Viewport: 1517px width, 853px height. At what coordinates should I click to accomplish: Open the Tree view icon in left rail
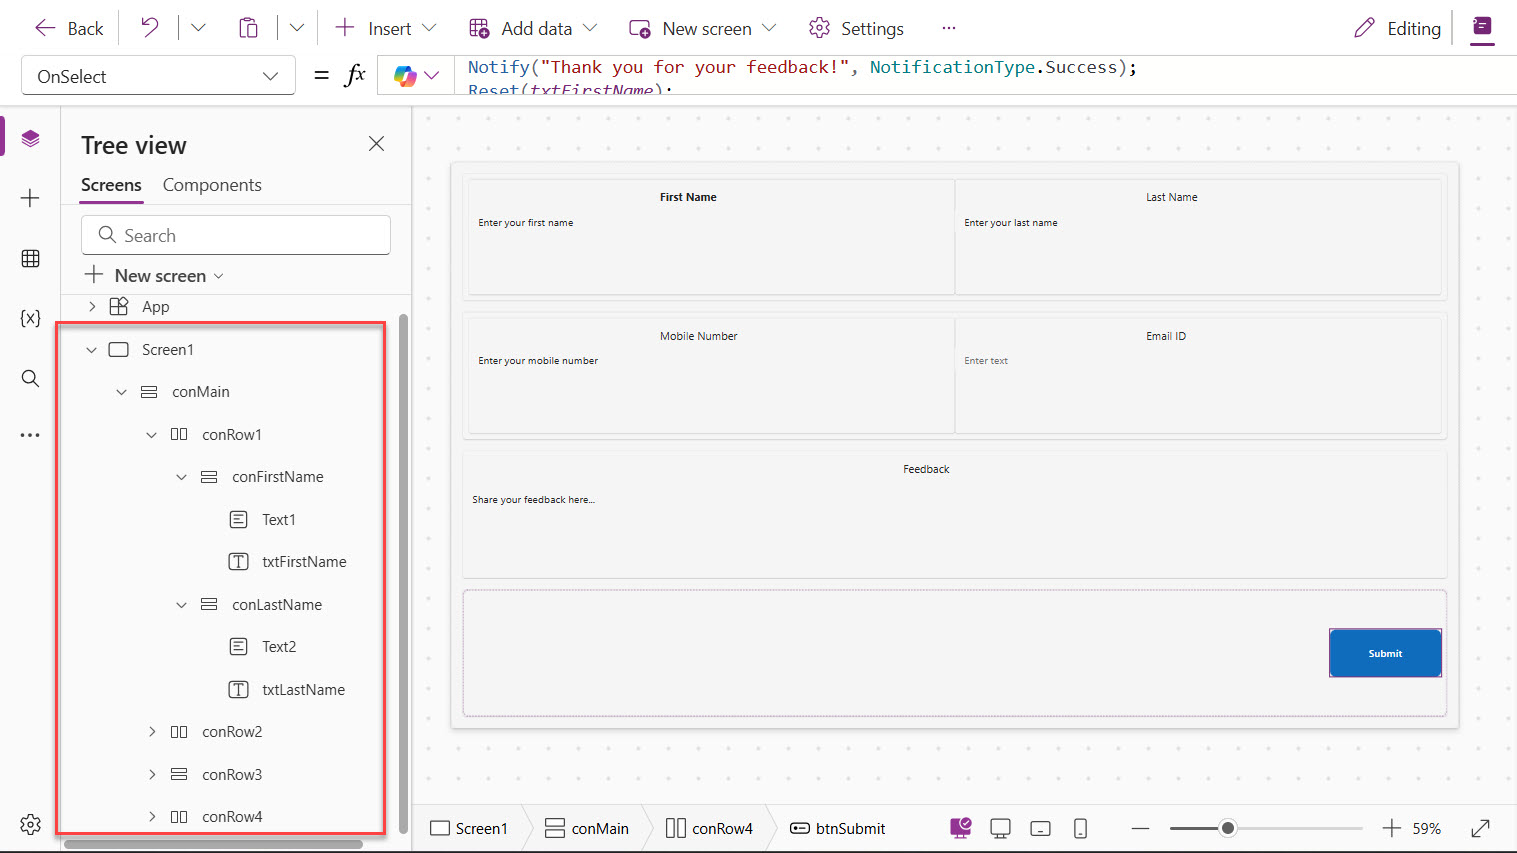[x=30, y=138]
